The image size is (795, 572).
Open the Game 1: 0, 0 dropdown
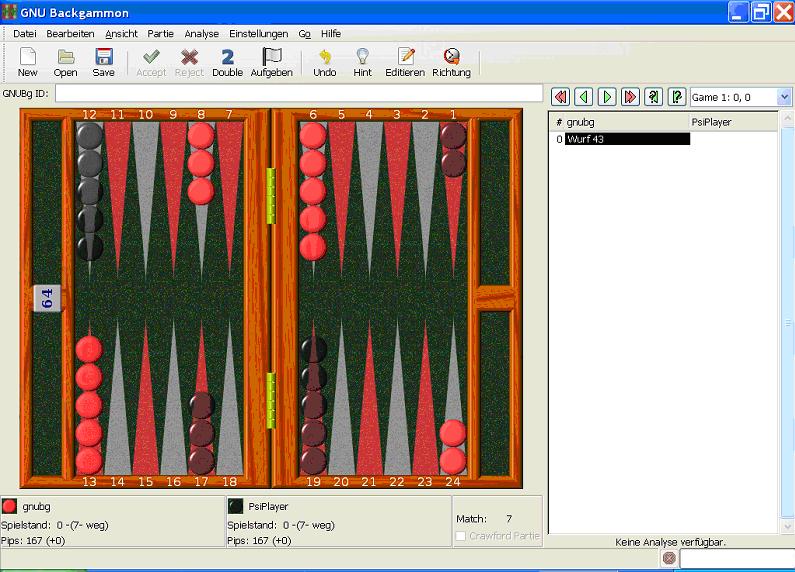click(740, 97)
